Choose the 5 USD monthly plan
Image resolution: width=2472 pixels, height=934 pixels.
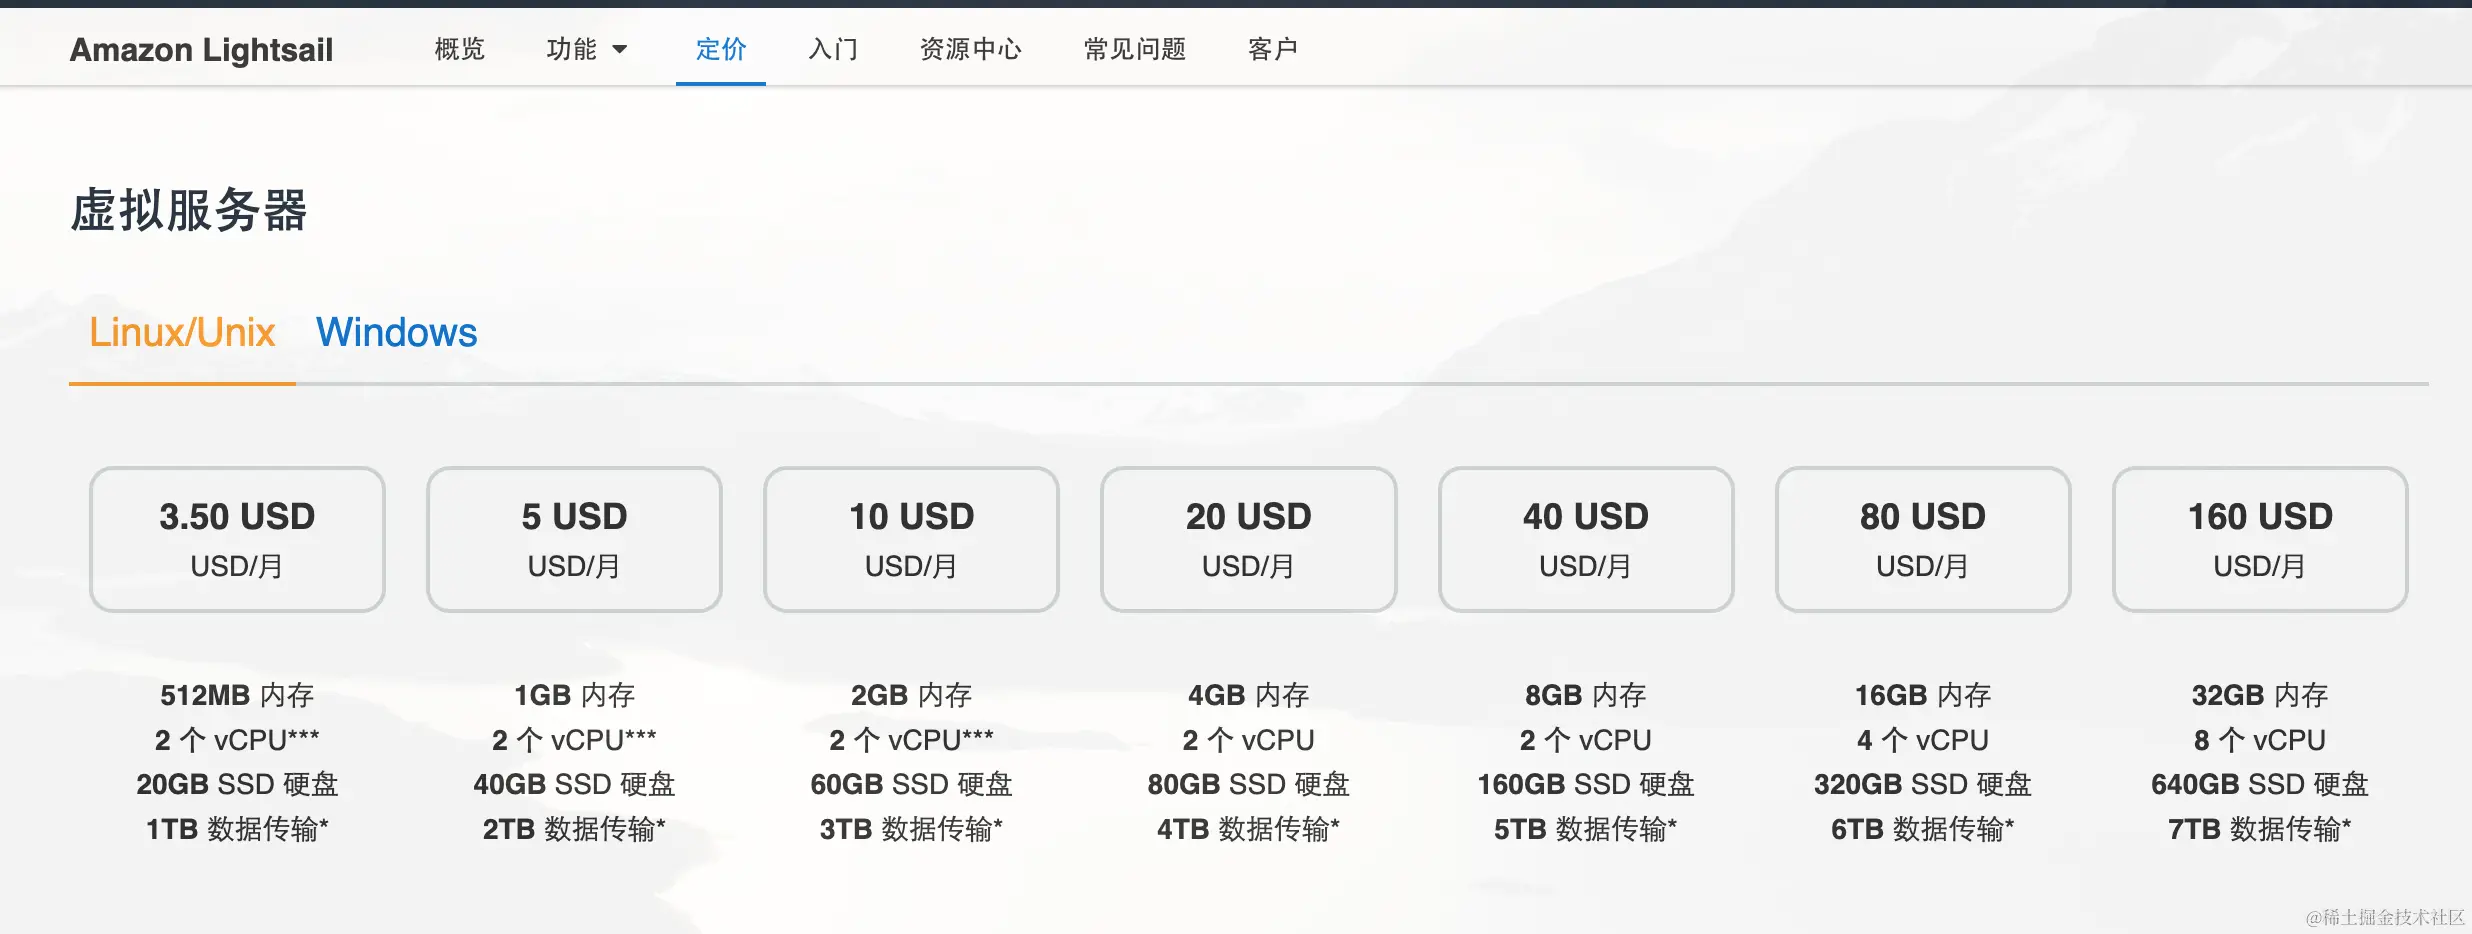coord(574,539)
